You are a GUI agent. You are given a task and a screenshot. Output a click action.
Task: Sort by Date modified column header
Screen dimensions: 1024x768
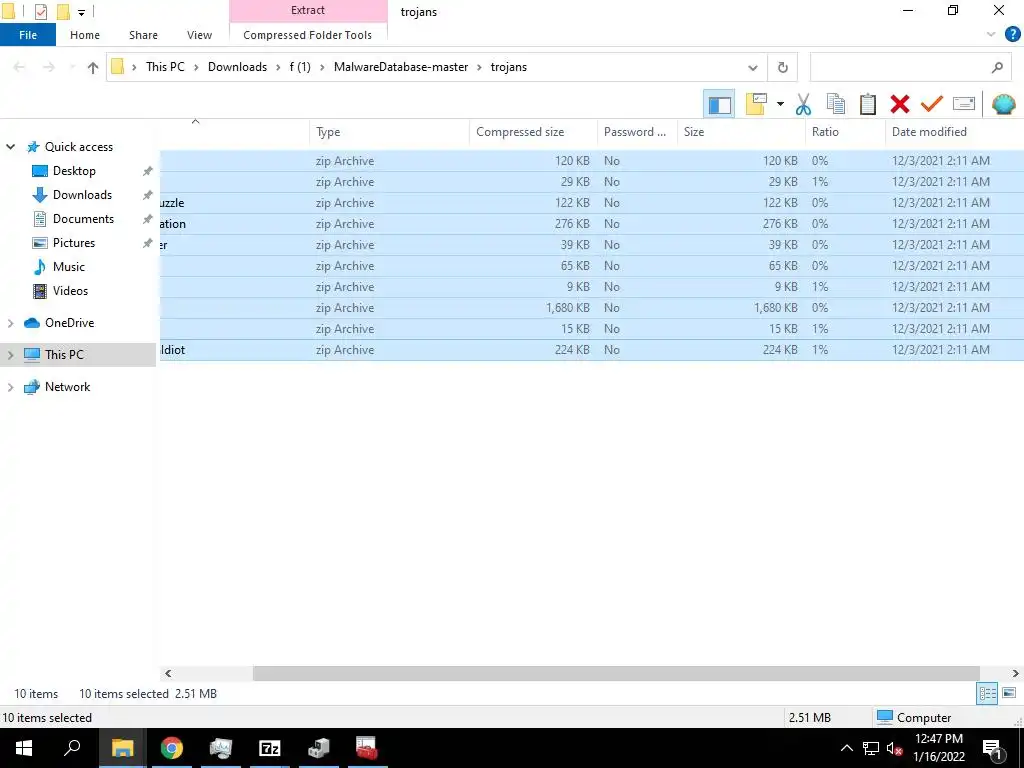click(x=953, y=132)
